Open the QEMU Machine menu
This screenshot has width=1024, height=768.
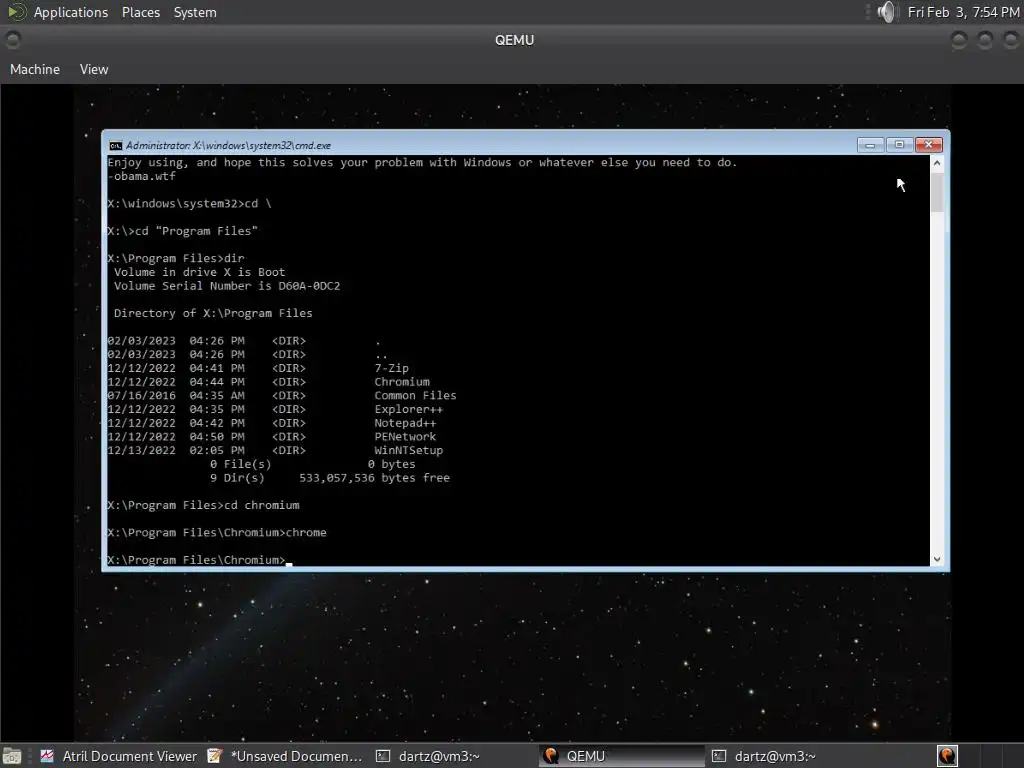tap(35, 69)
